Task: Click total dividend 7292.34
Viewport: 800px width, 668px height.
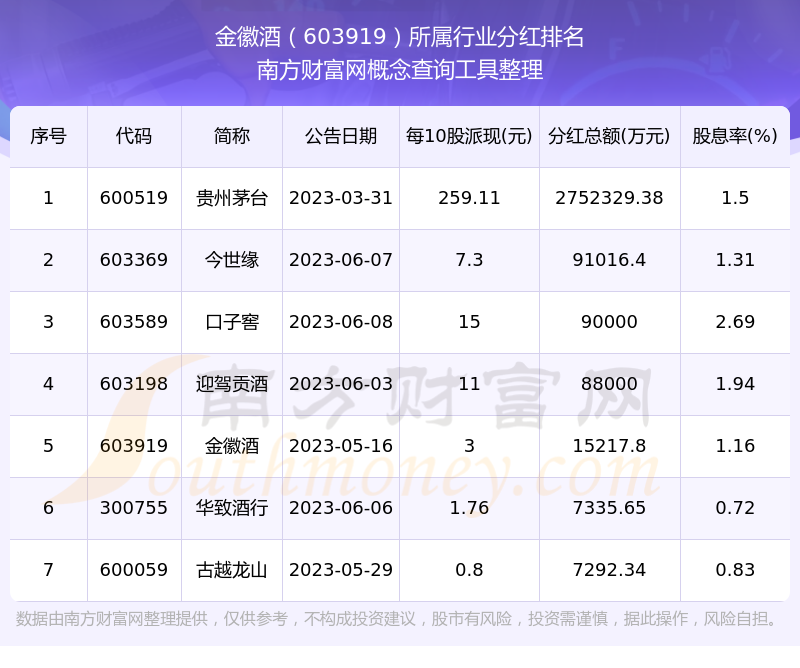Action: [x=609, y=570]
